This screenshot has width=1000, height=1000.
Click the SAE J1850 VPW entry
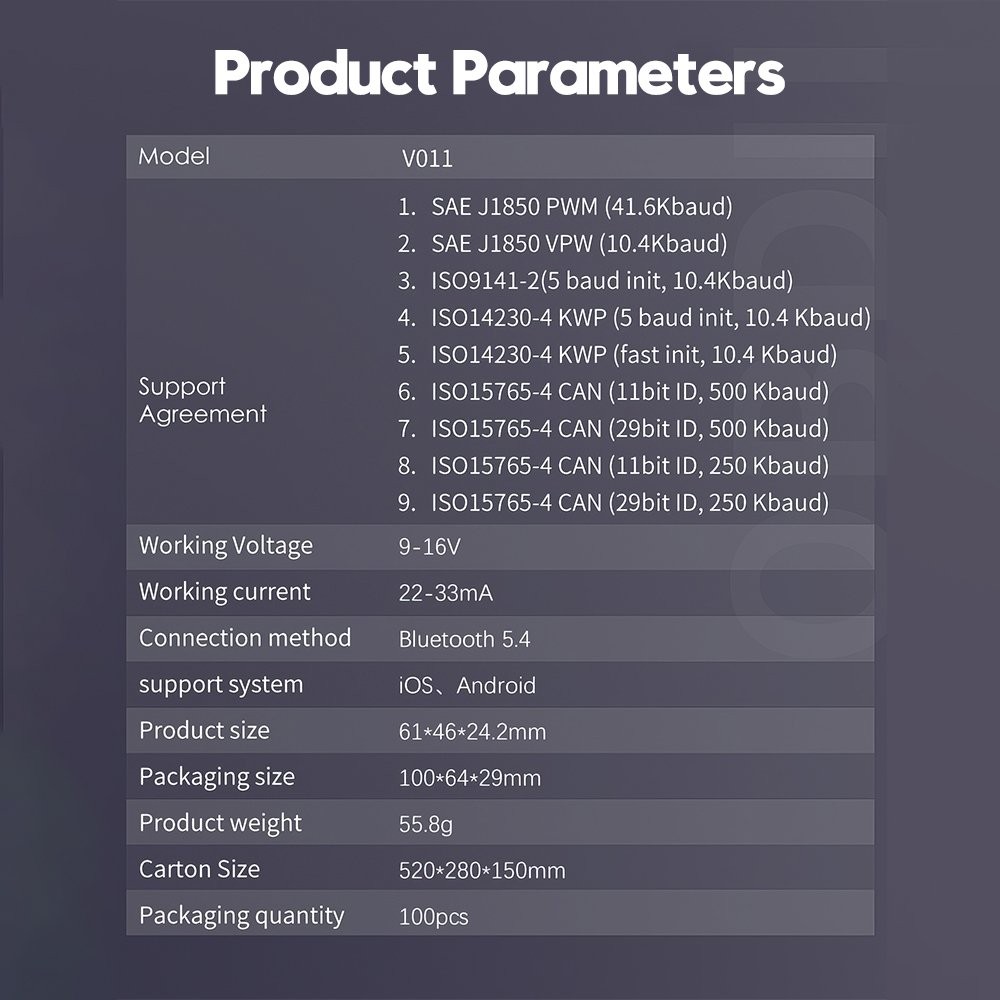(562, 244)
